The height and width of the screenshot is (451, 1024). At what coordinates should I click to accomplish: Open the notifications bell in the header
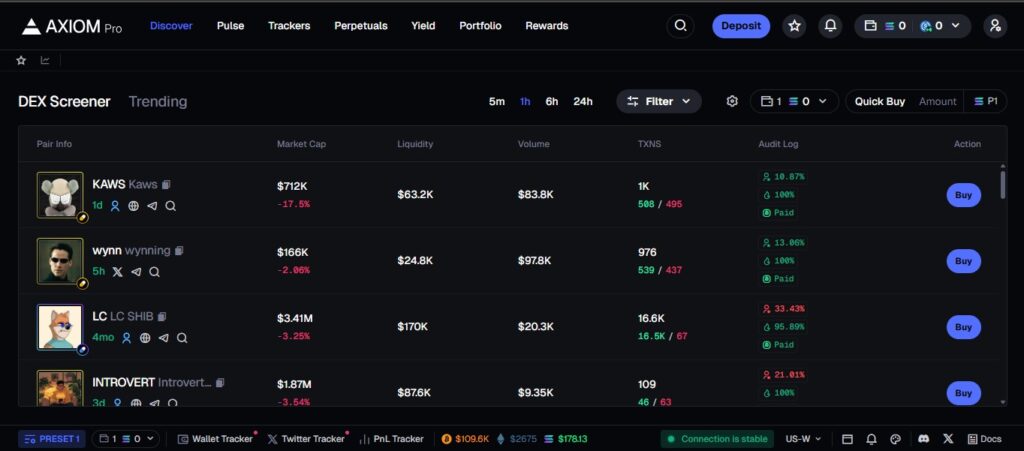click(830, 26)
